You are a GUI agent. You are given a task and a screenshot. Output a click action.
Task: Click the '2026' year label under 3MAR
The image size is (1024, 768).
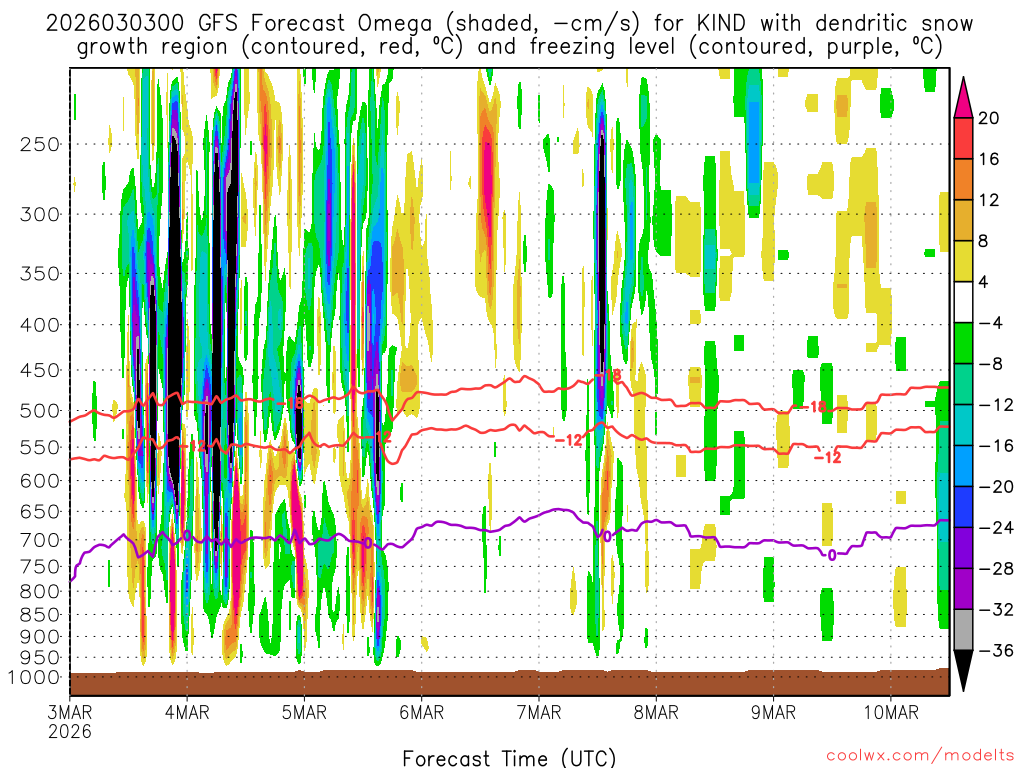[70, 731]
